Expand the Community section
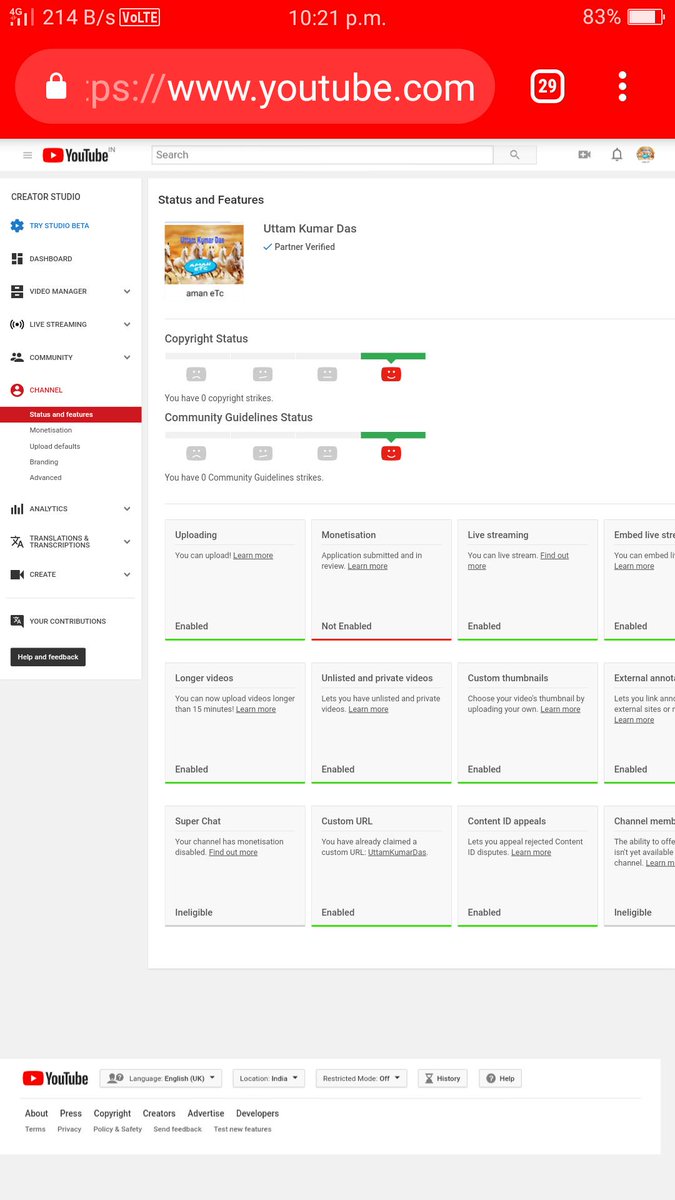 [127, 357]
